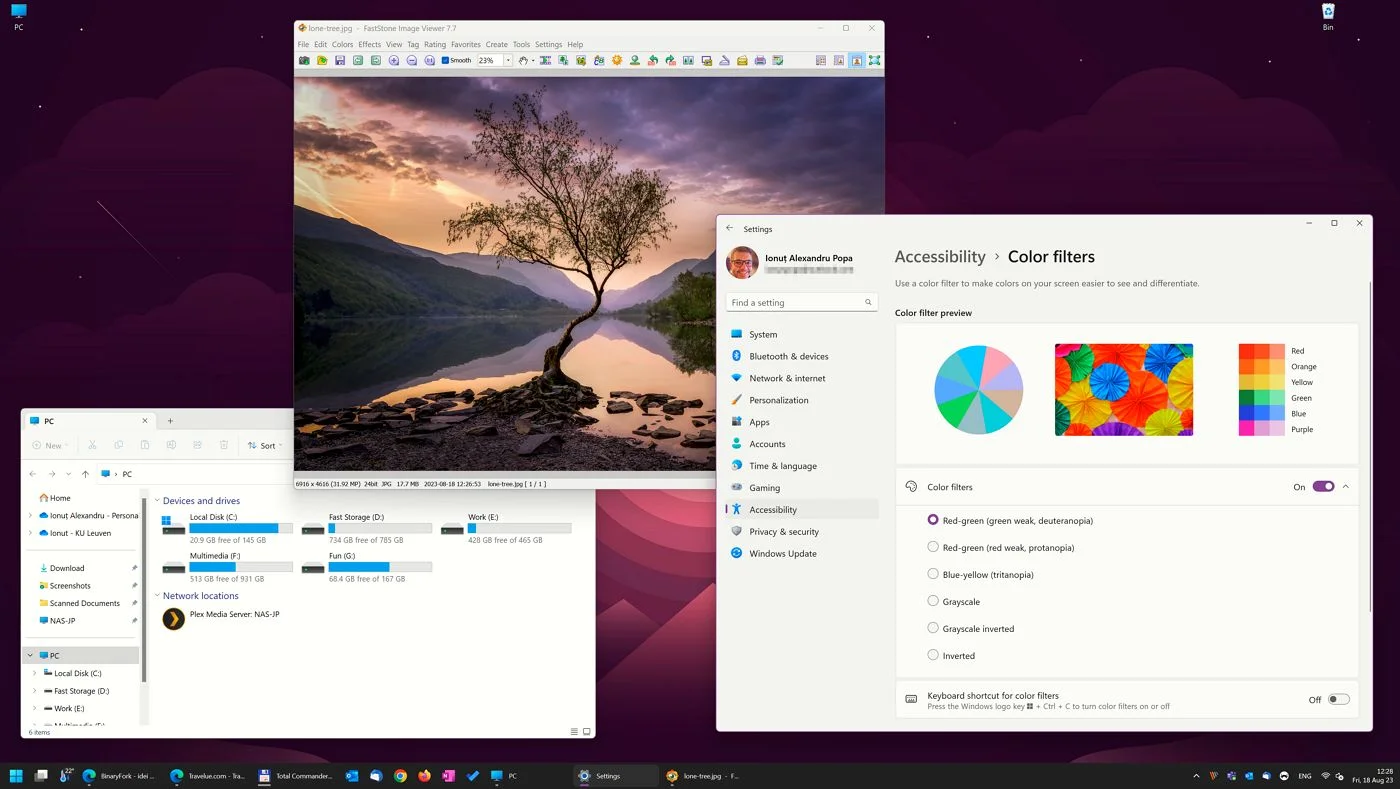The image size is (1400, 789).
Task: Open the Screenshots folder in Explorer sidebar
Action: [x=70, y=586]
